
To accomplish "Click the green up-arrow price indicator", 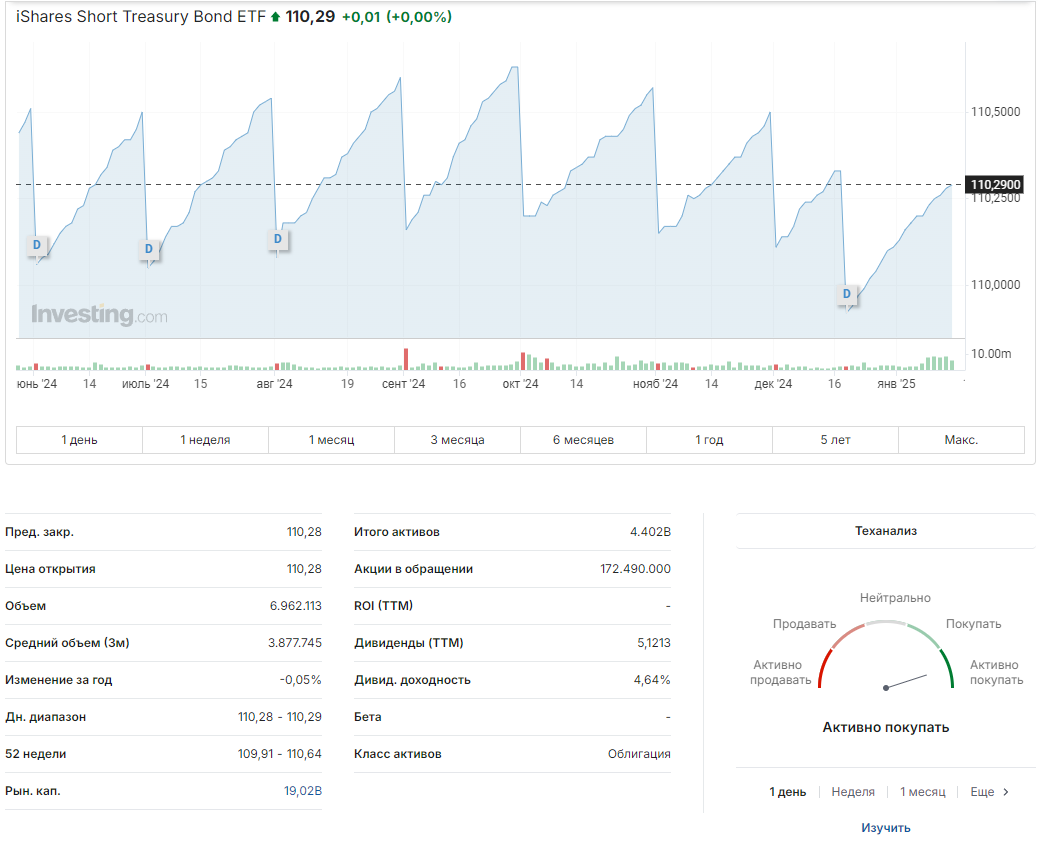I will (x=275, y=17).
